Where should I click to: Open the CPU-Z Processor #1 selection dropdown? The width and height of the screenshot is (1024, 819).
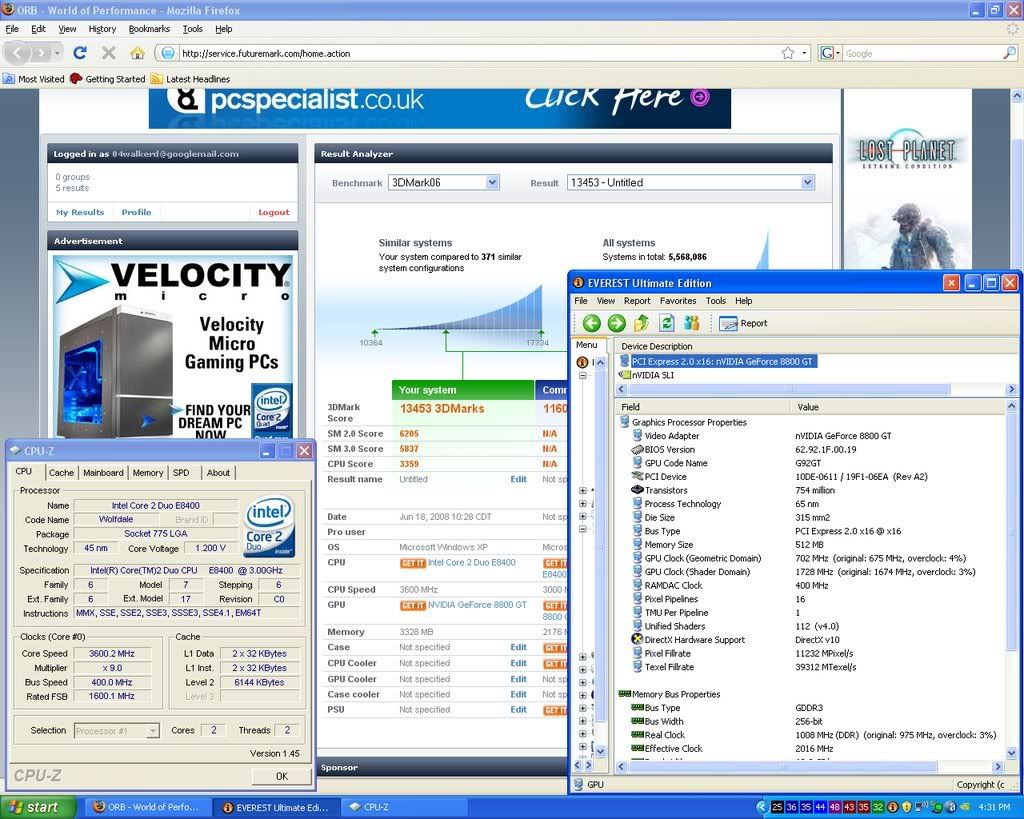point(152,731)
